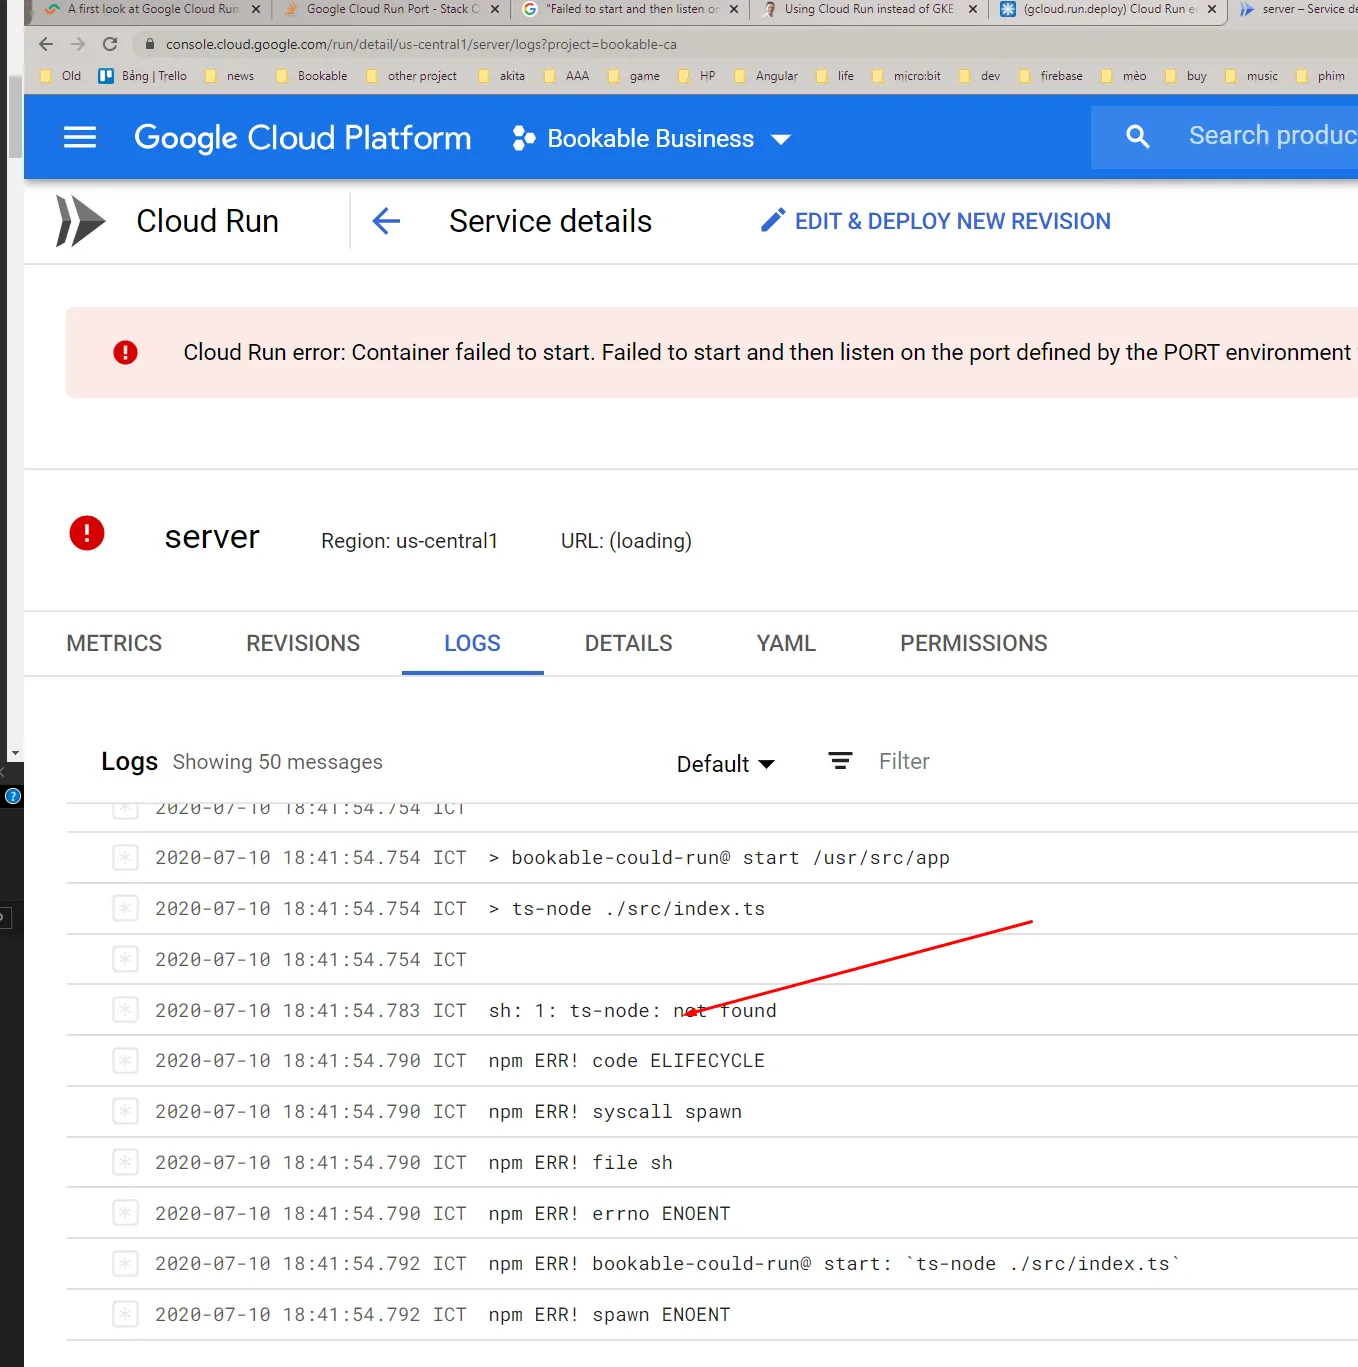Open the AAA bookmarks folder
Image resolution: width=1358 pixels, height=1367 pixels.
coord(566,76)
